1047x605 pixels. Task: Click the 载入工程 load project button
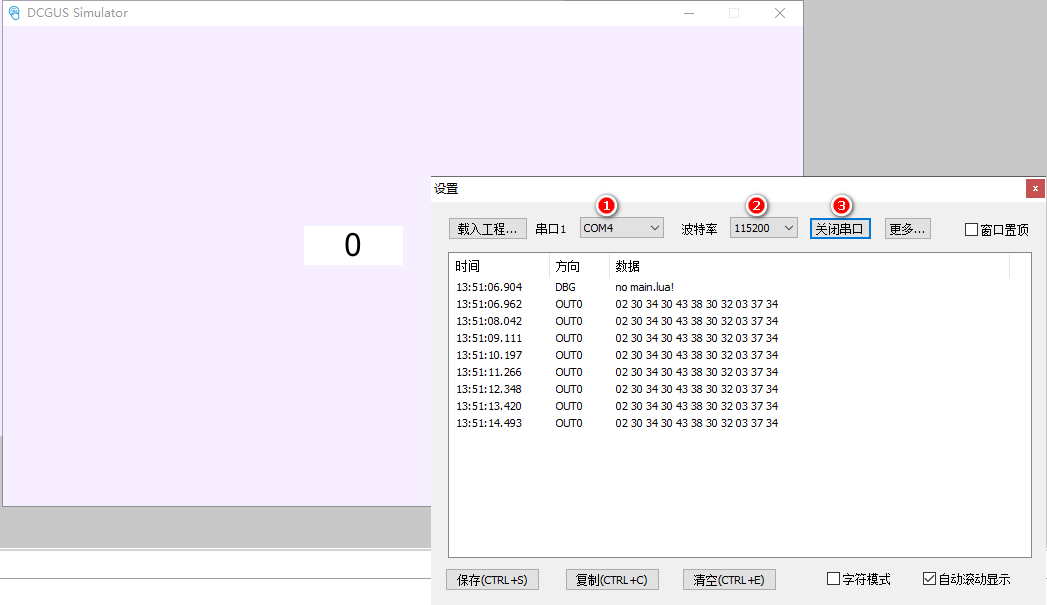487,229
